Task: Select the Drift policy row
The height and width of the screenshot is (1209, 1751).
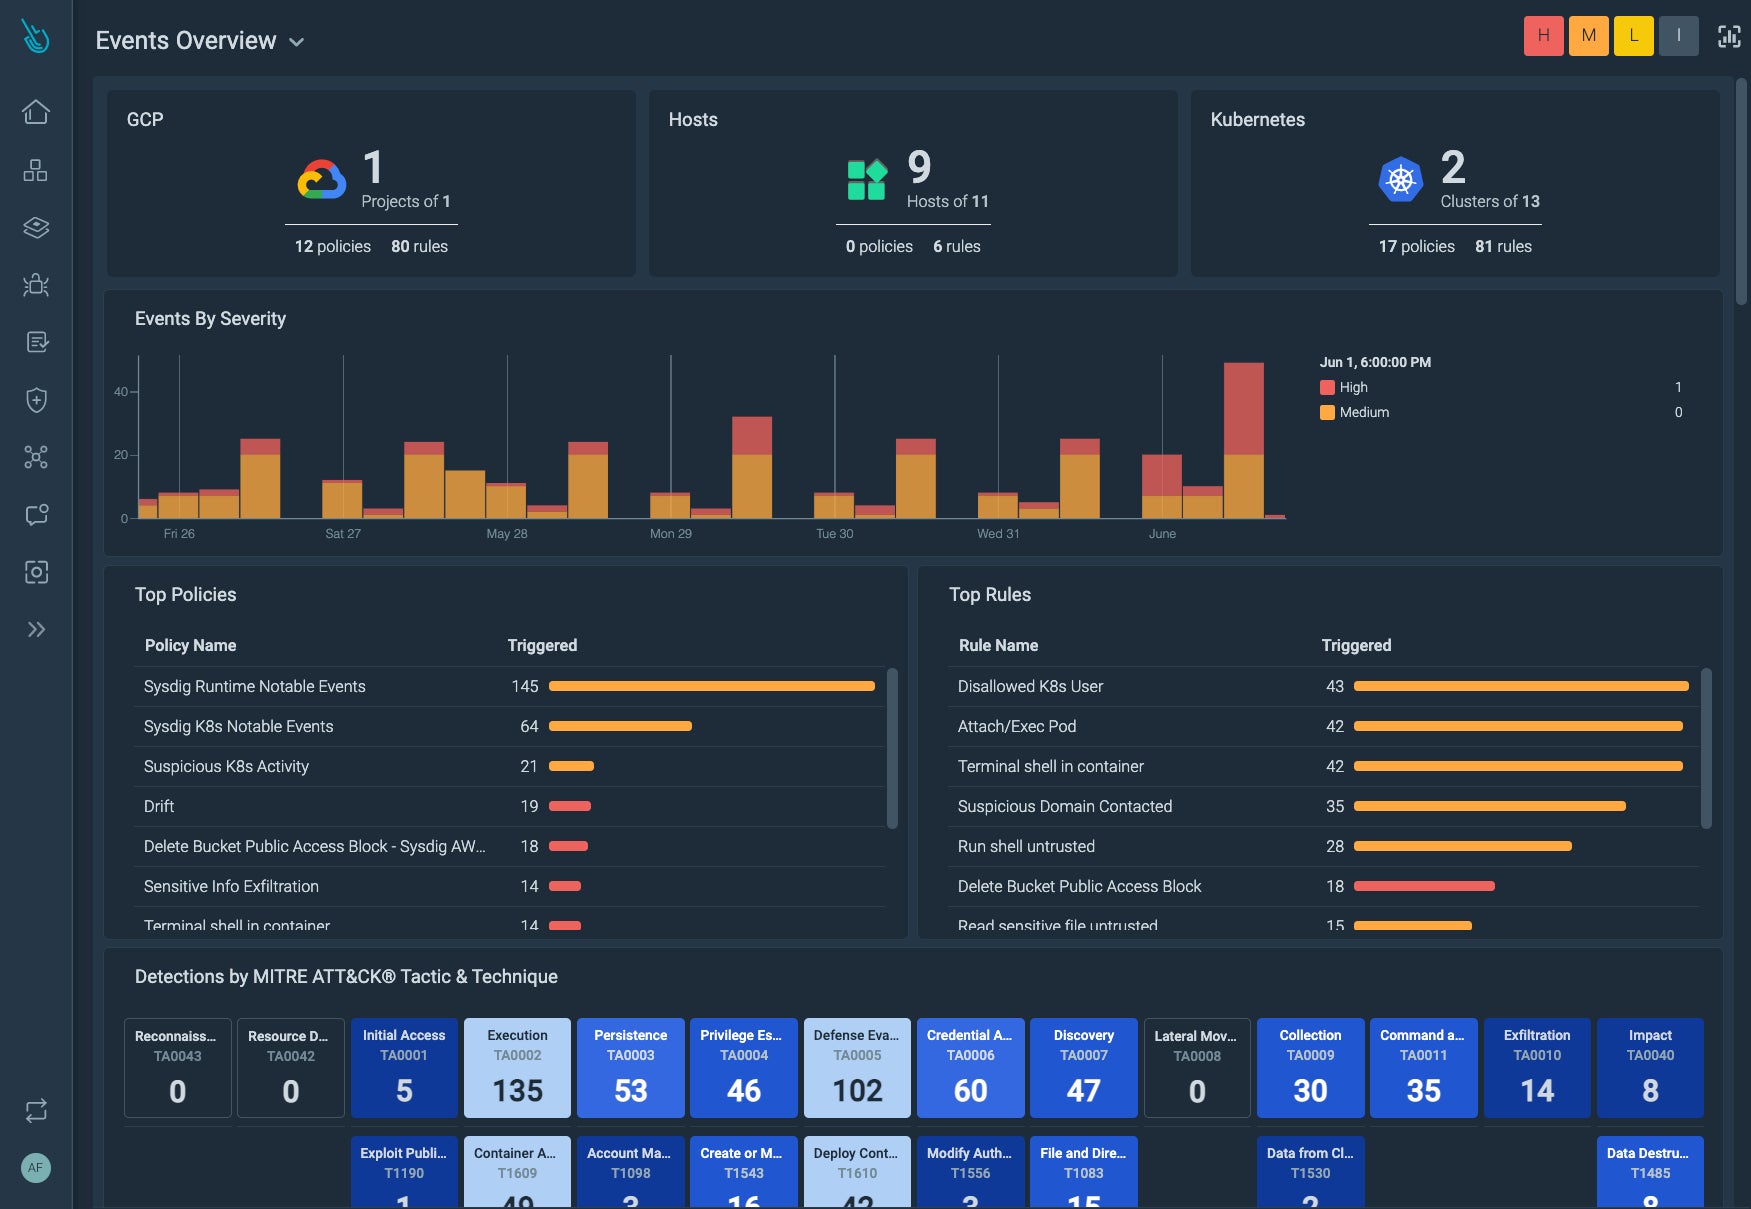Action: tap(509, 807)
